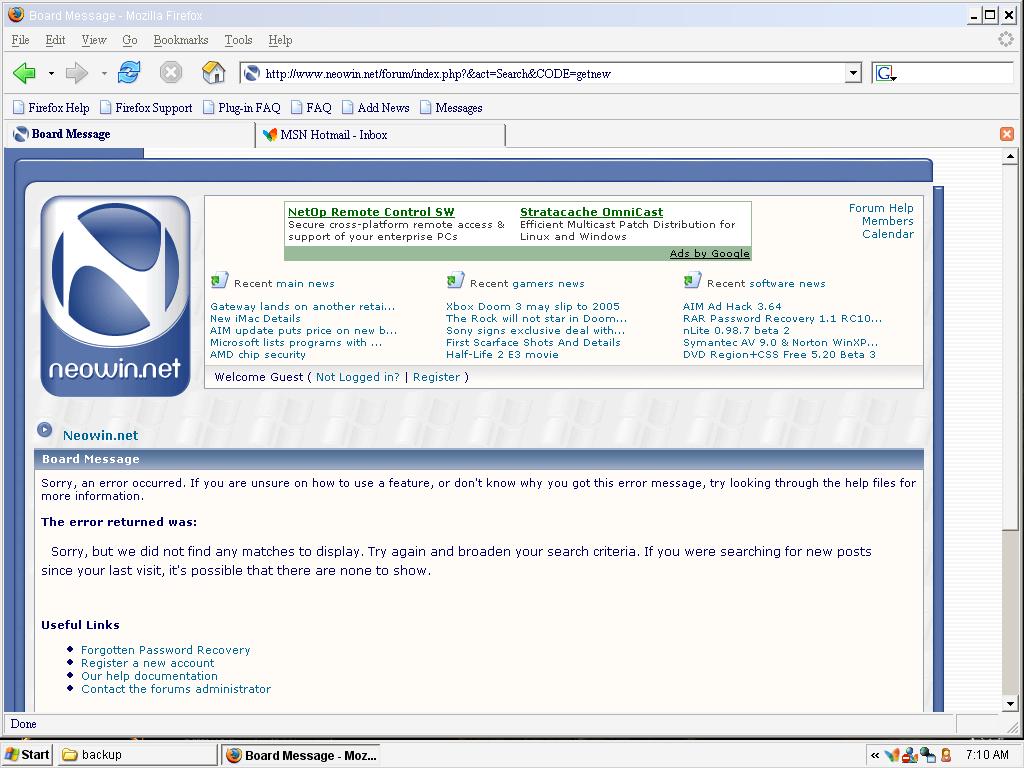Screen dimensions: 1024x768
Task: Open the View menu
Action: click(x=94, y=40)
